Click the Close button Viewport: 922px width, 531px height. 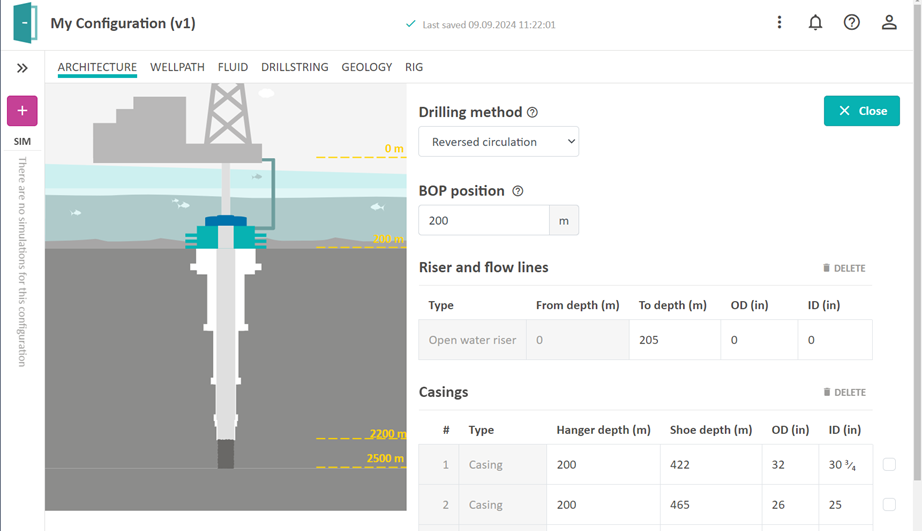pos(861,111)
